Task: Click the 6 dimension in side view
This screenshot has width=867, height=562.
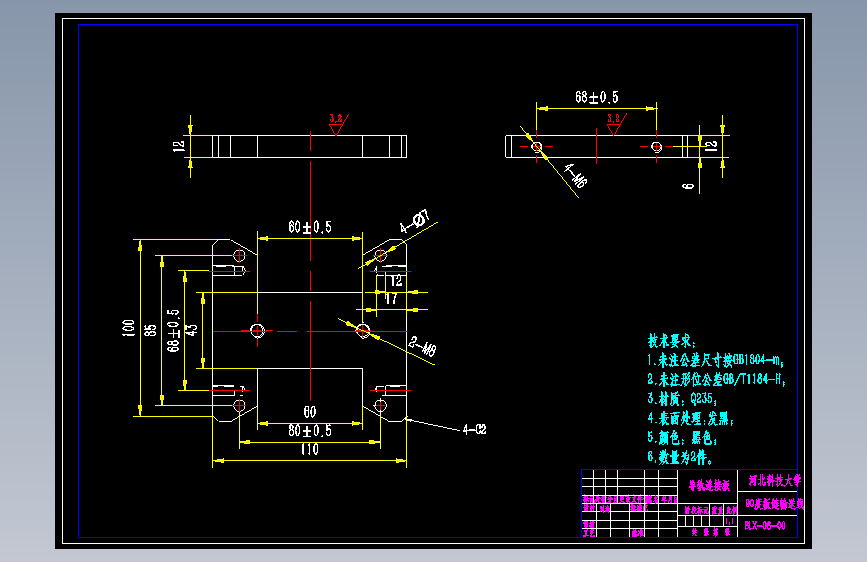Action: coord(688,186)
